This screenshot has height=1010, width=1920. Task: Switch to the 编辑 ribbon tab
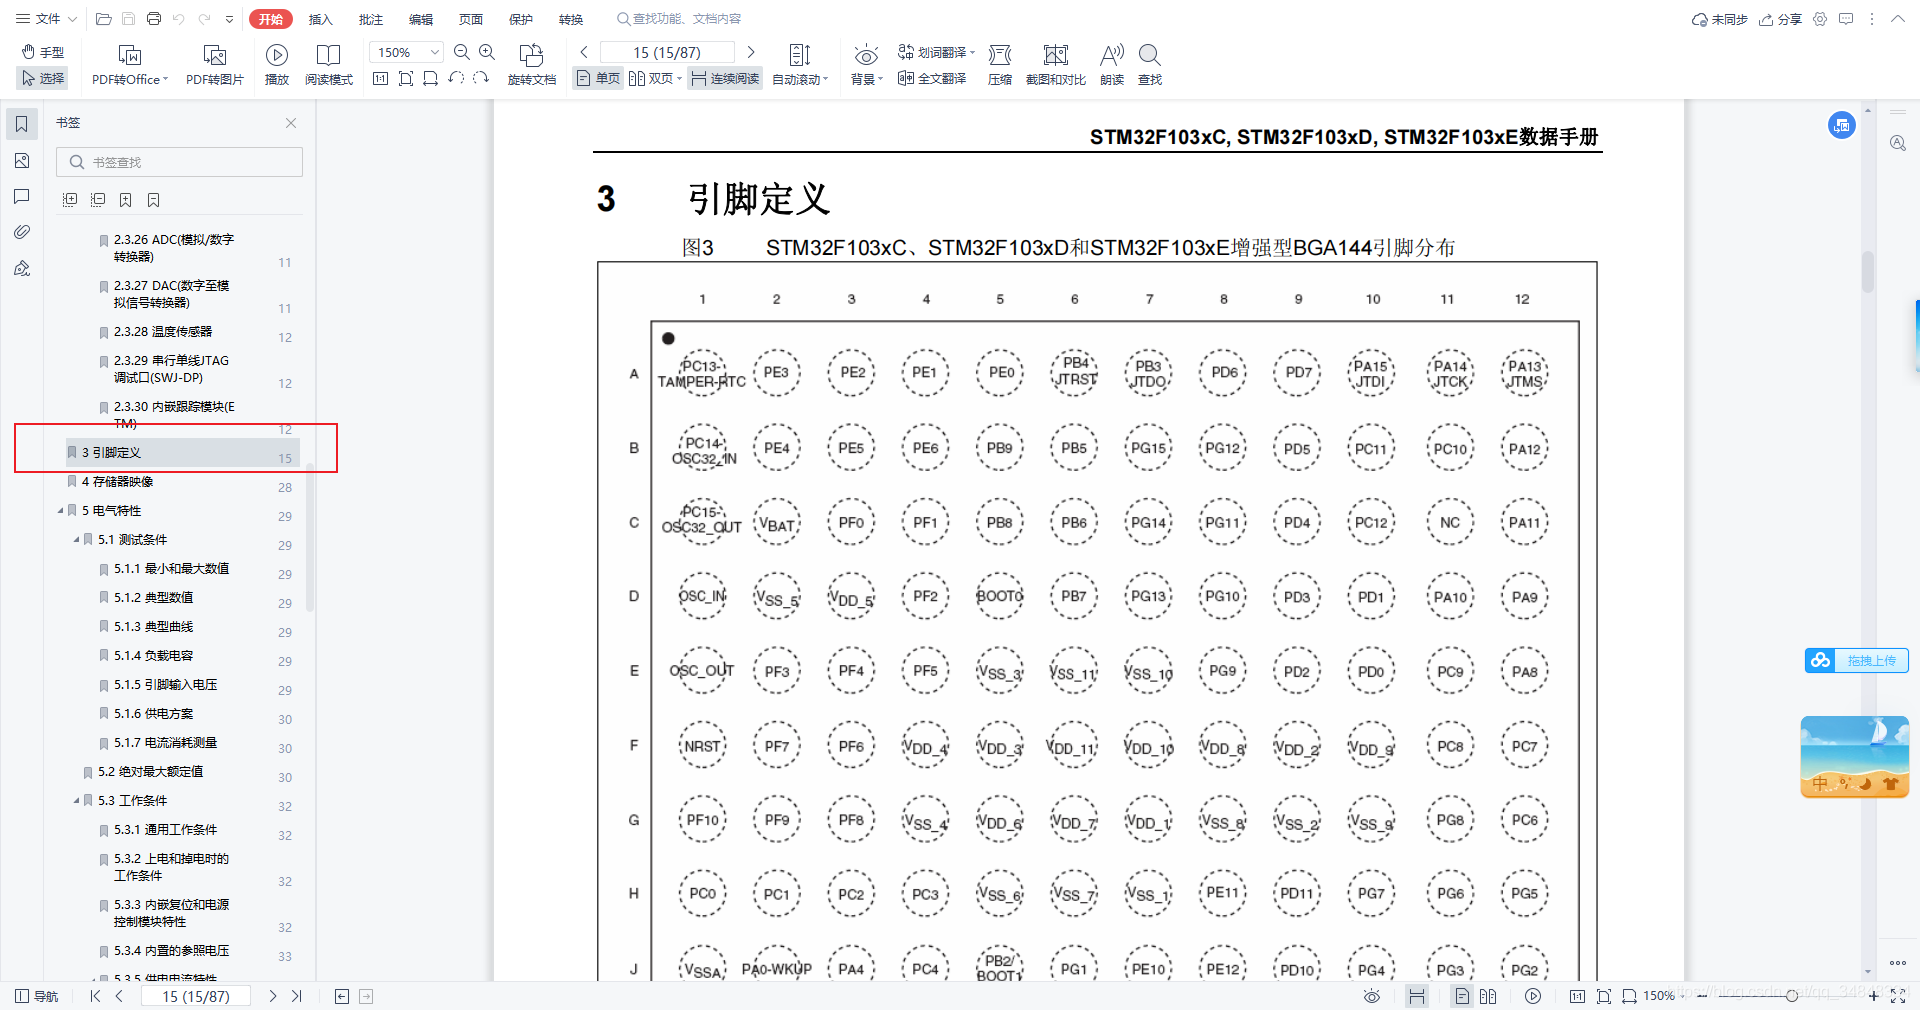tap(421, 19)
